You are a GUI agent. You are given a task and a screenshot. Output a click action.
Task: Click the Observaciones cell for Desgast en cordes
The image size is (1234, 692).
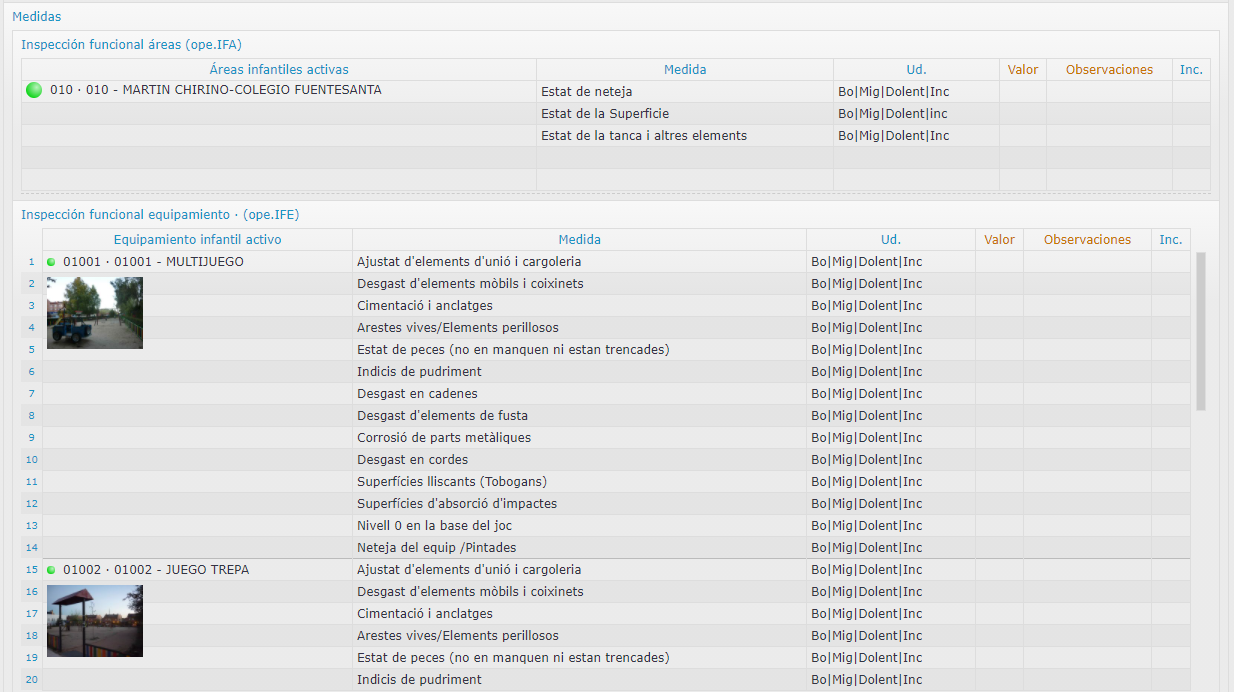1087,460
